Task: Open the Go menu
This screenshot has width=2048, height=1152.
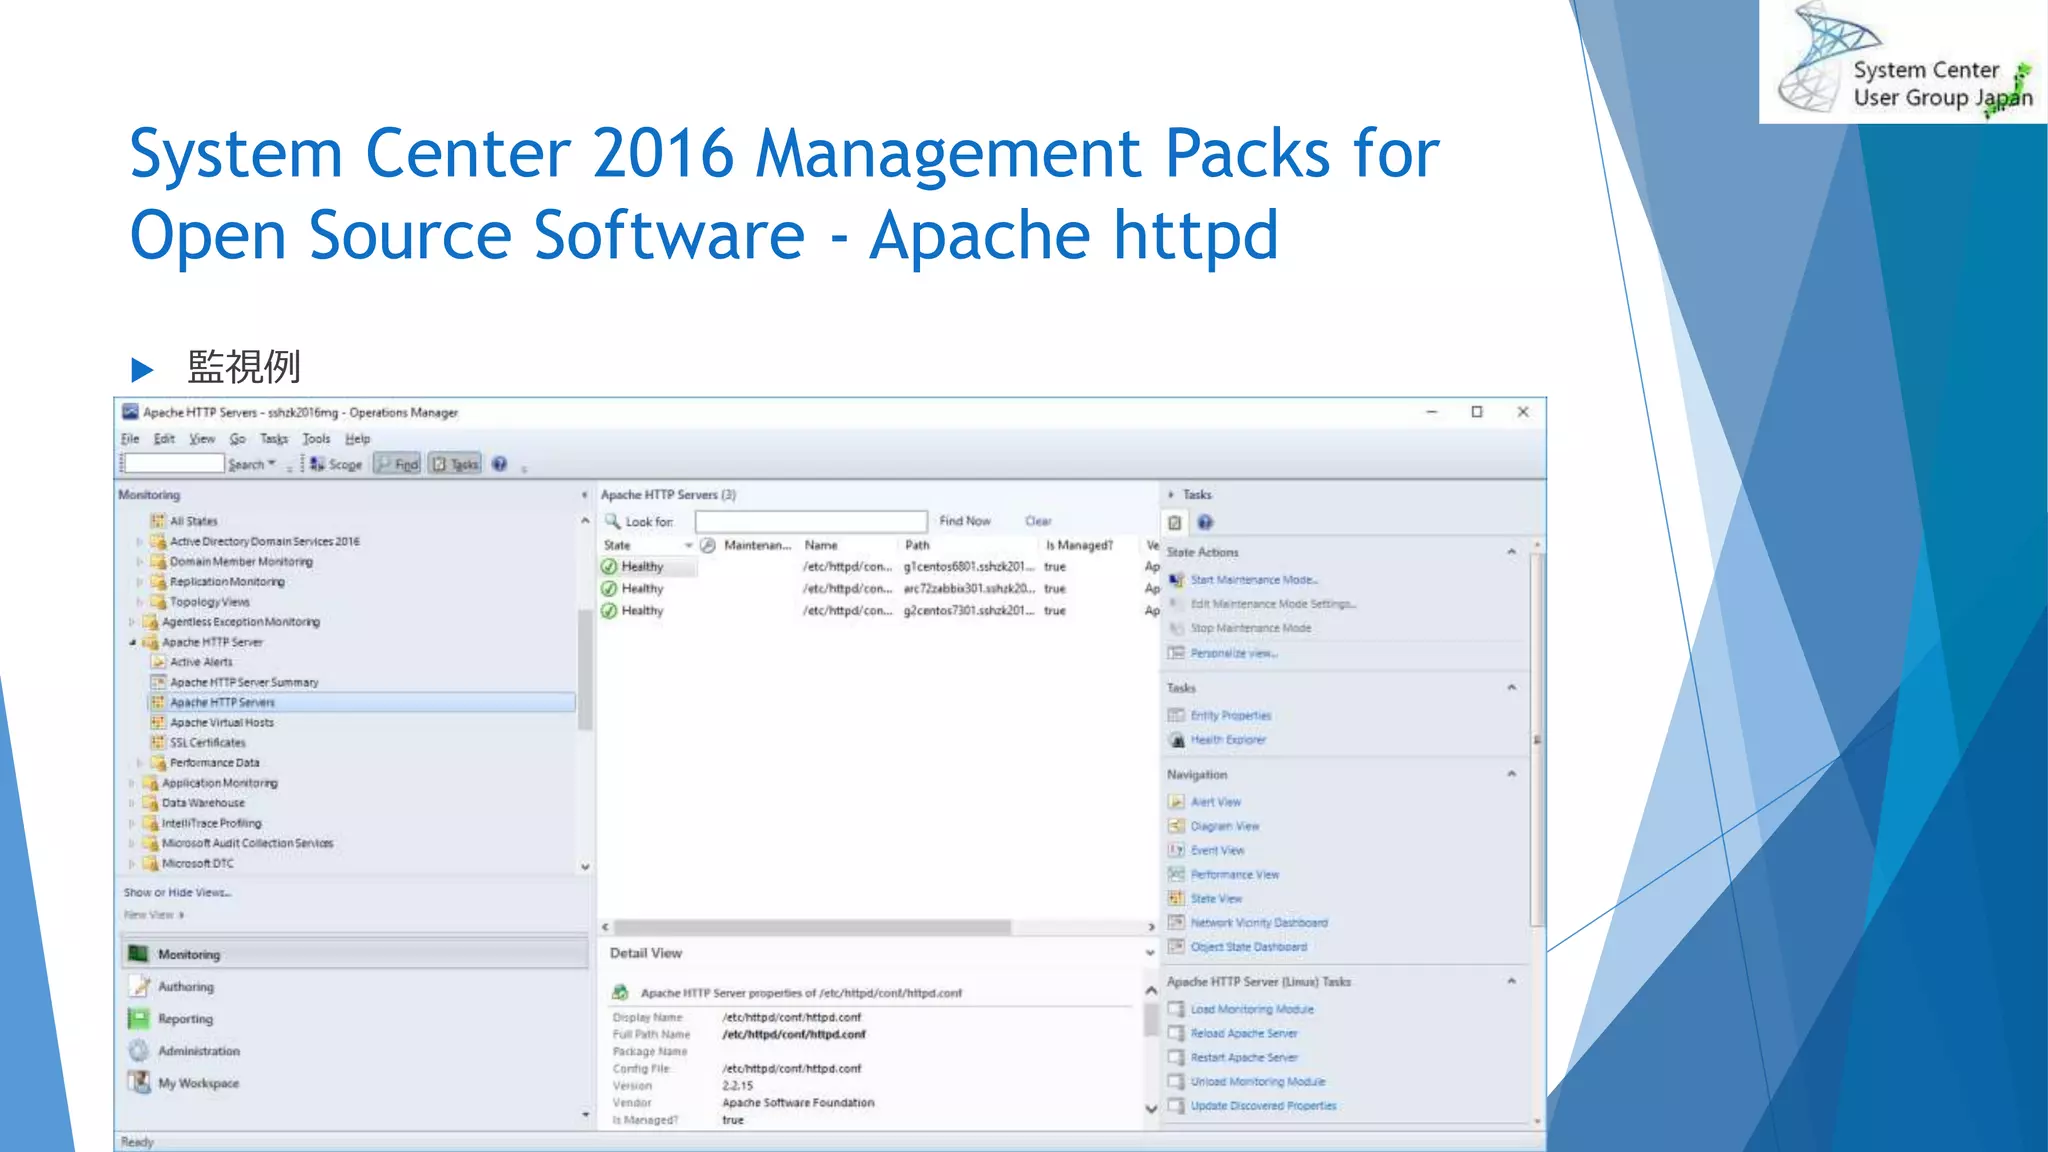Action: click(237, 439)
